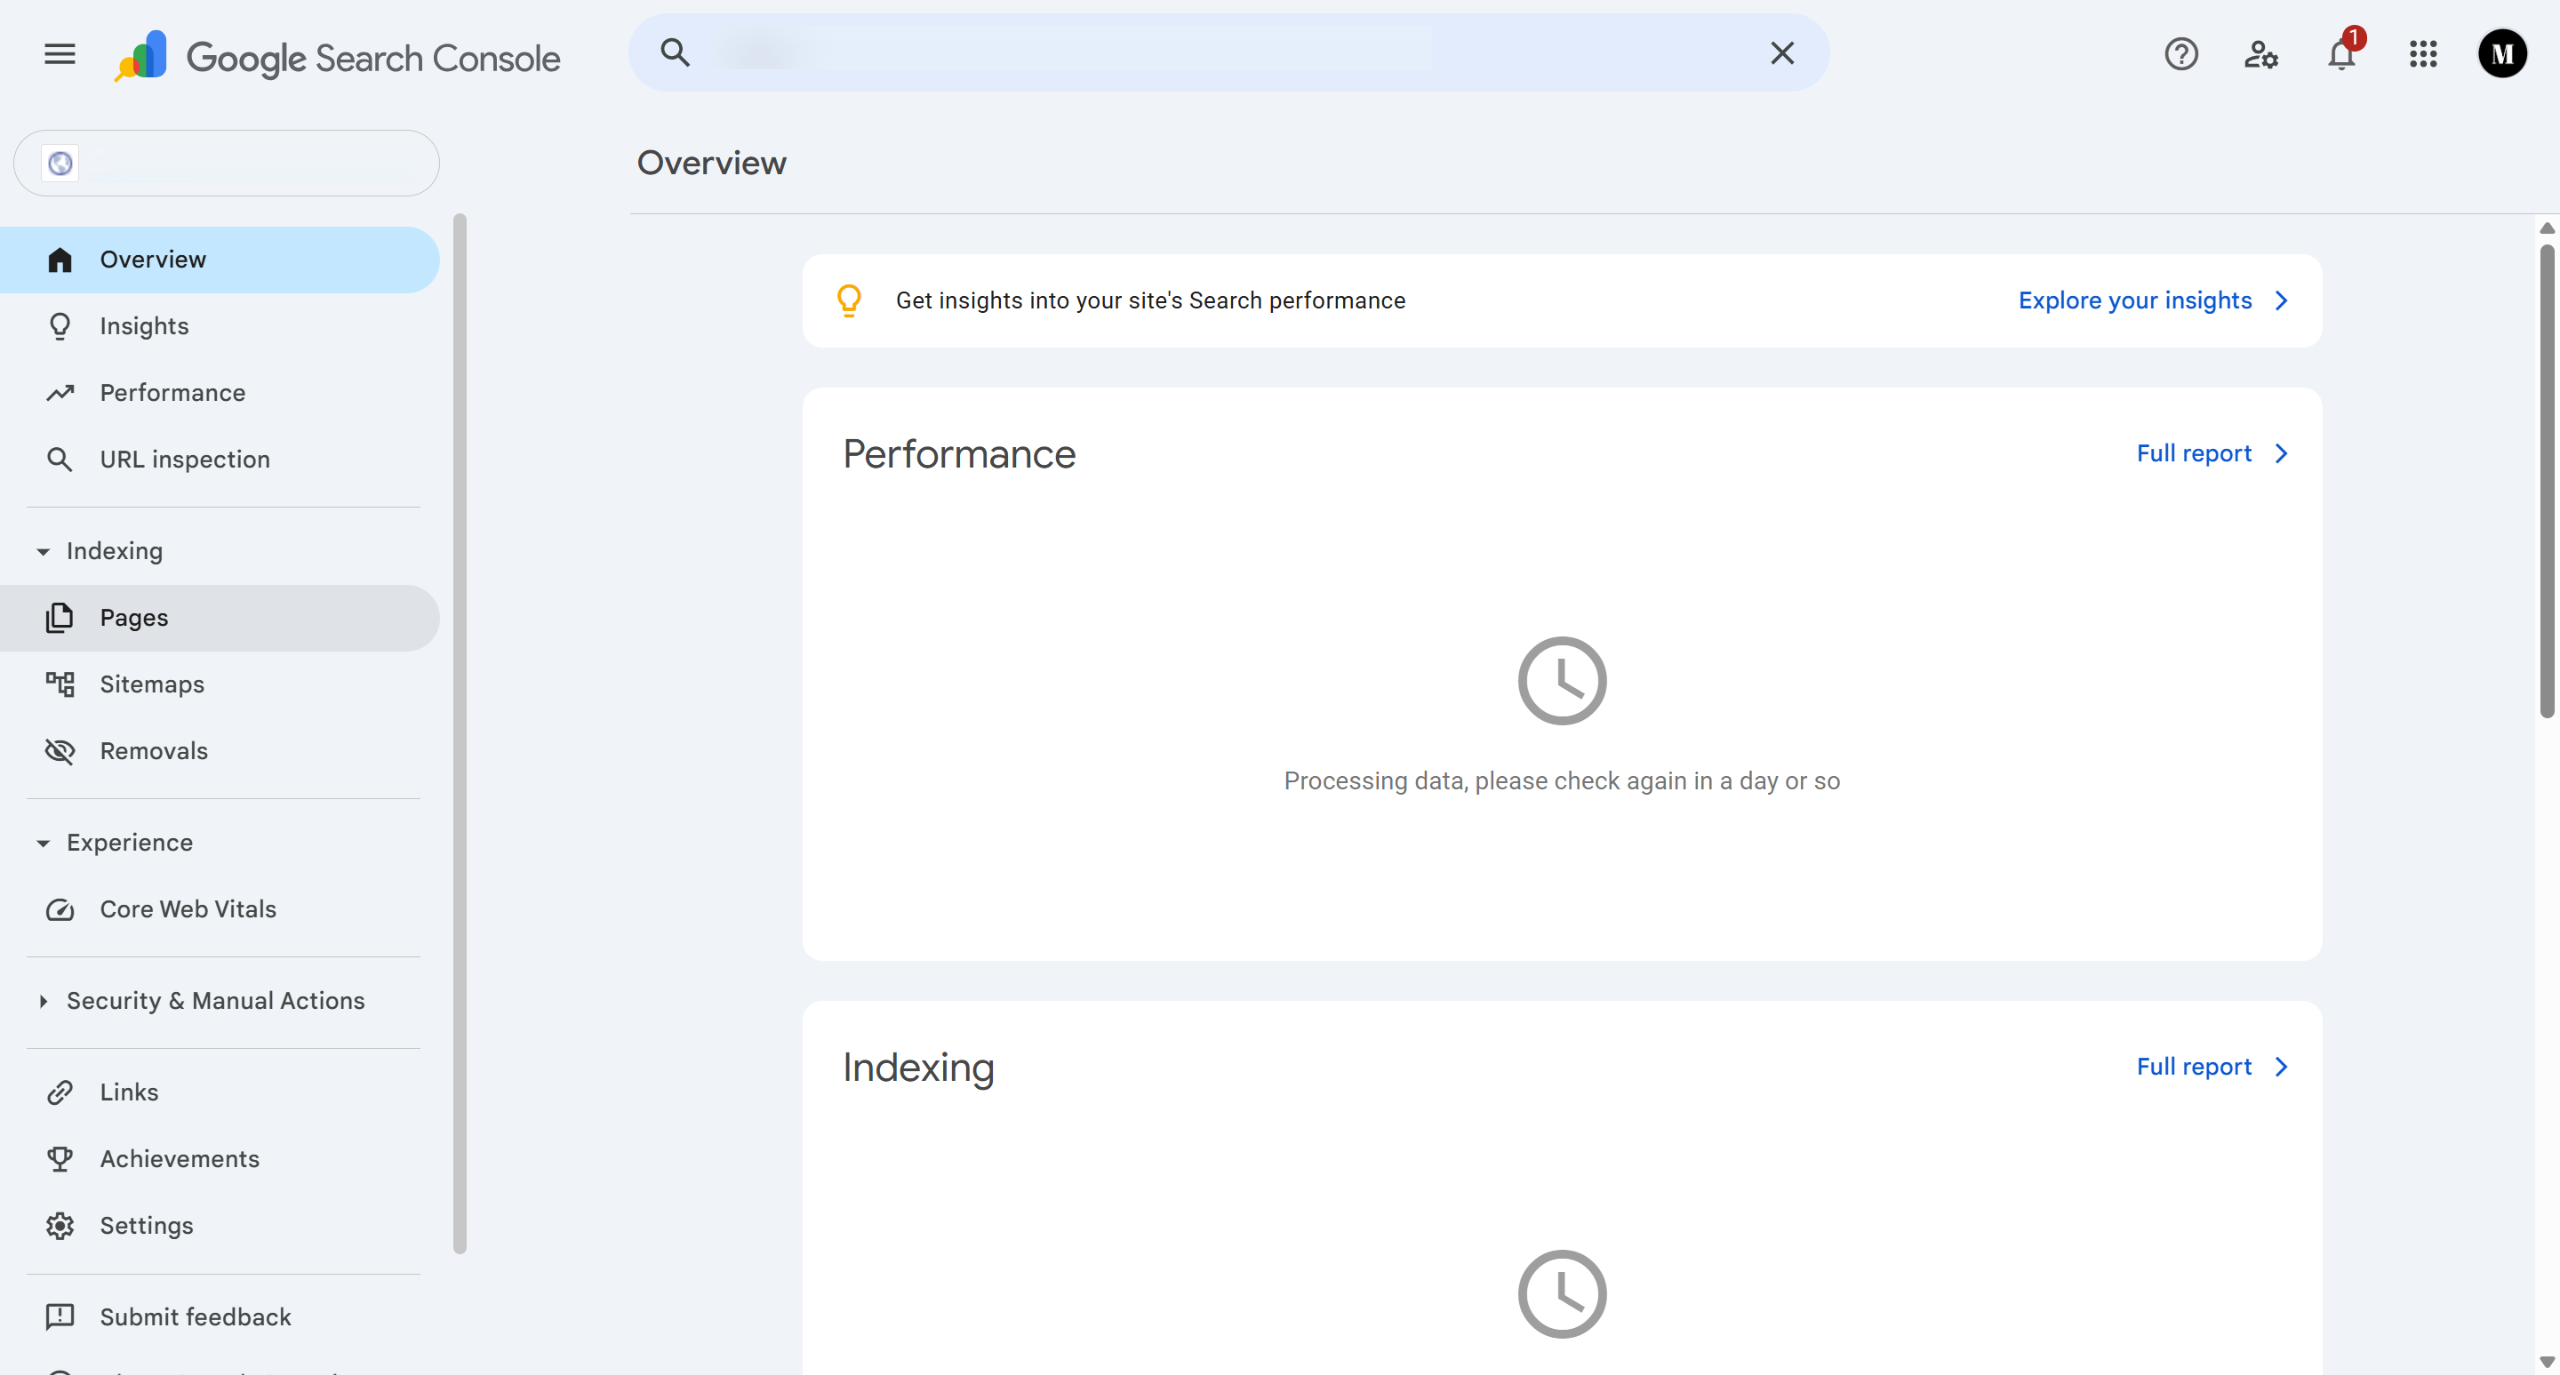
Task: Click the page vertical scrollbar
Action: (x=2546, y=480)
